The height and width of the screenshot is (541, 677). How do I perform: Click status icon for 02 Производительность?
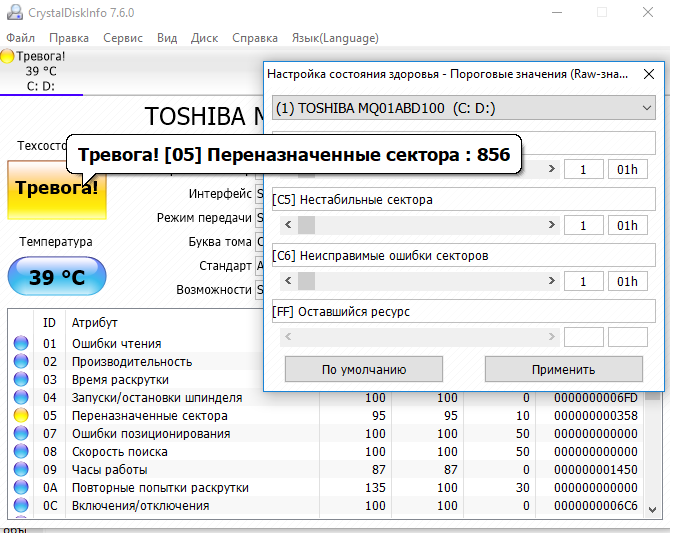pos(21,361)
